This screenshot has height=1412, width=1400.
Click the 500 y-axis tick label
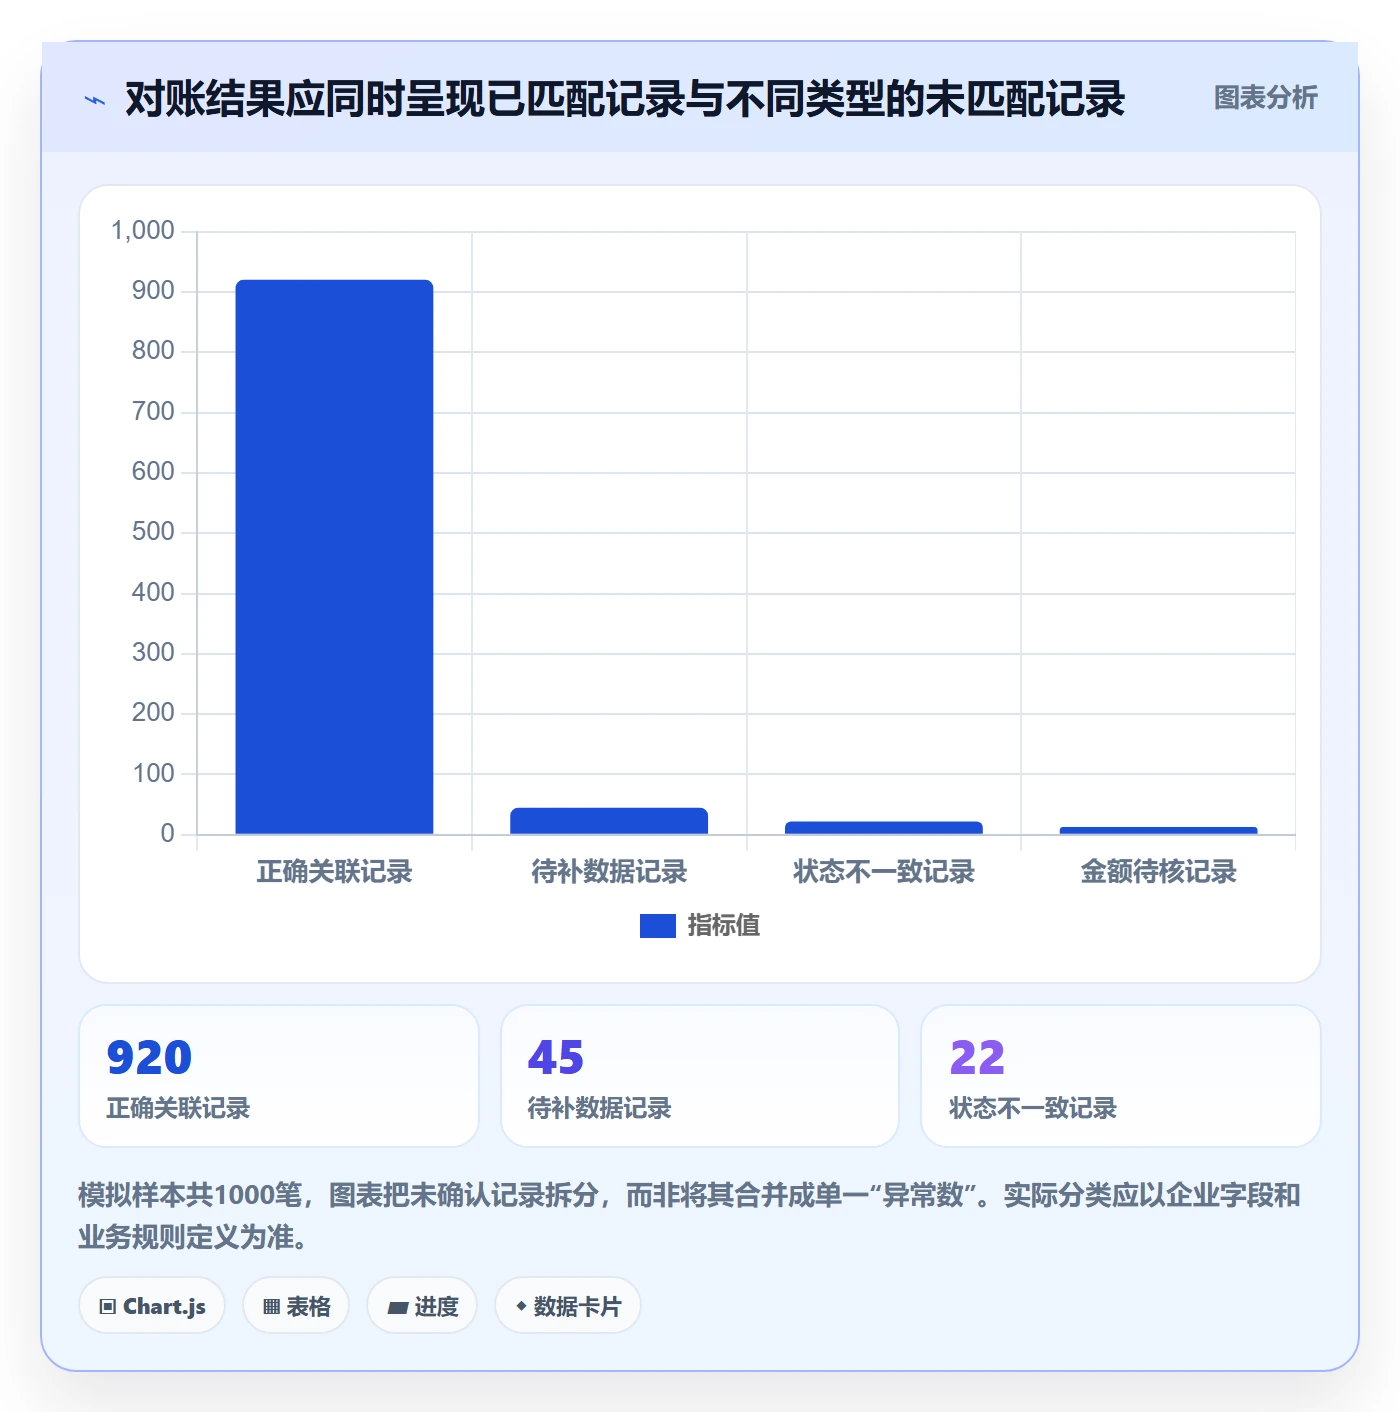coord(153,532)
